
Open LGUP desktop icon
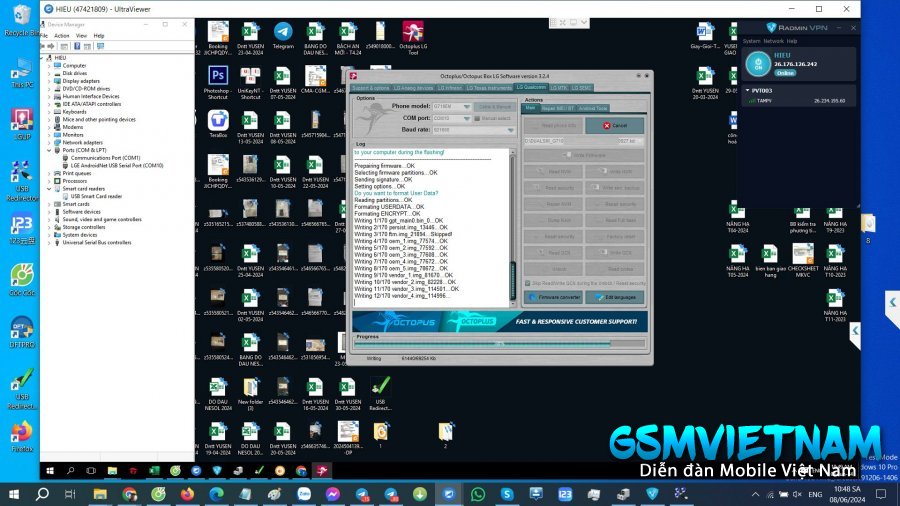22,124
